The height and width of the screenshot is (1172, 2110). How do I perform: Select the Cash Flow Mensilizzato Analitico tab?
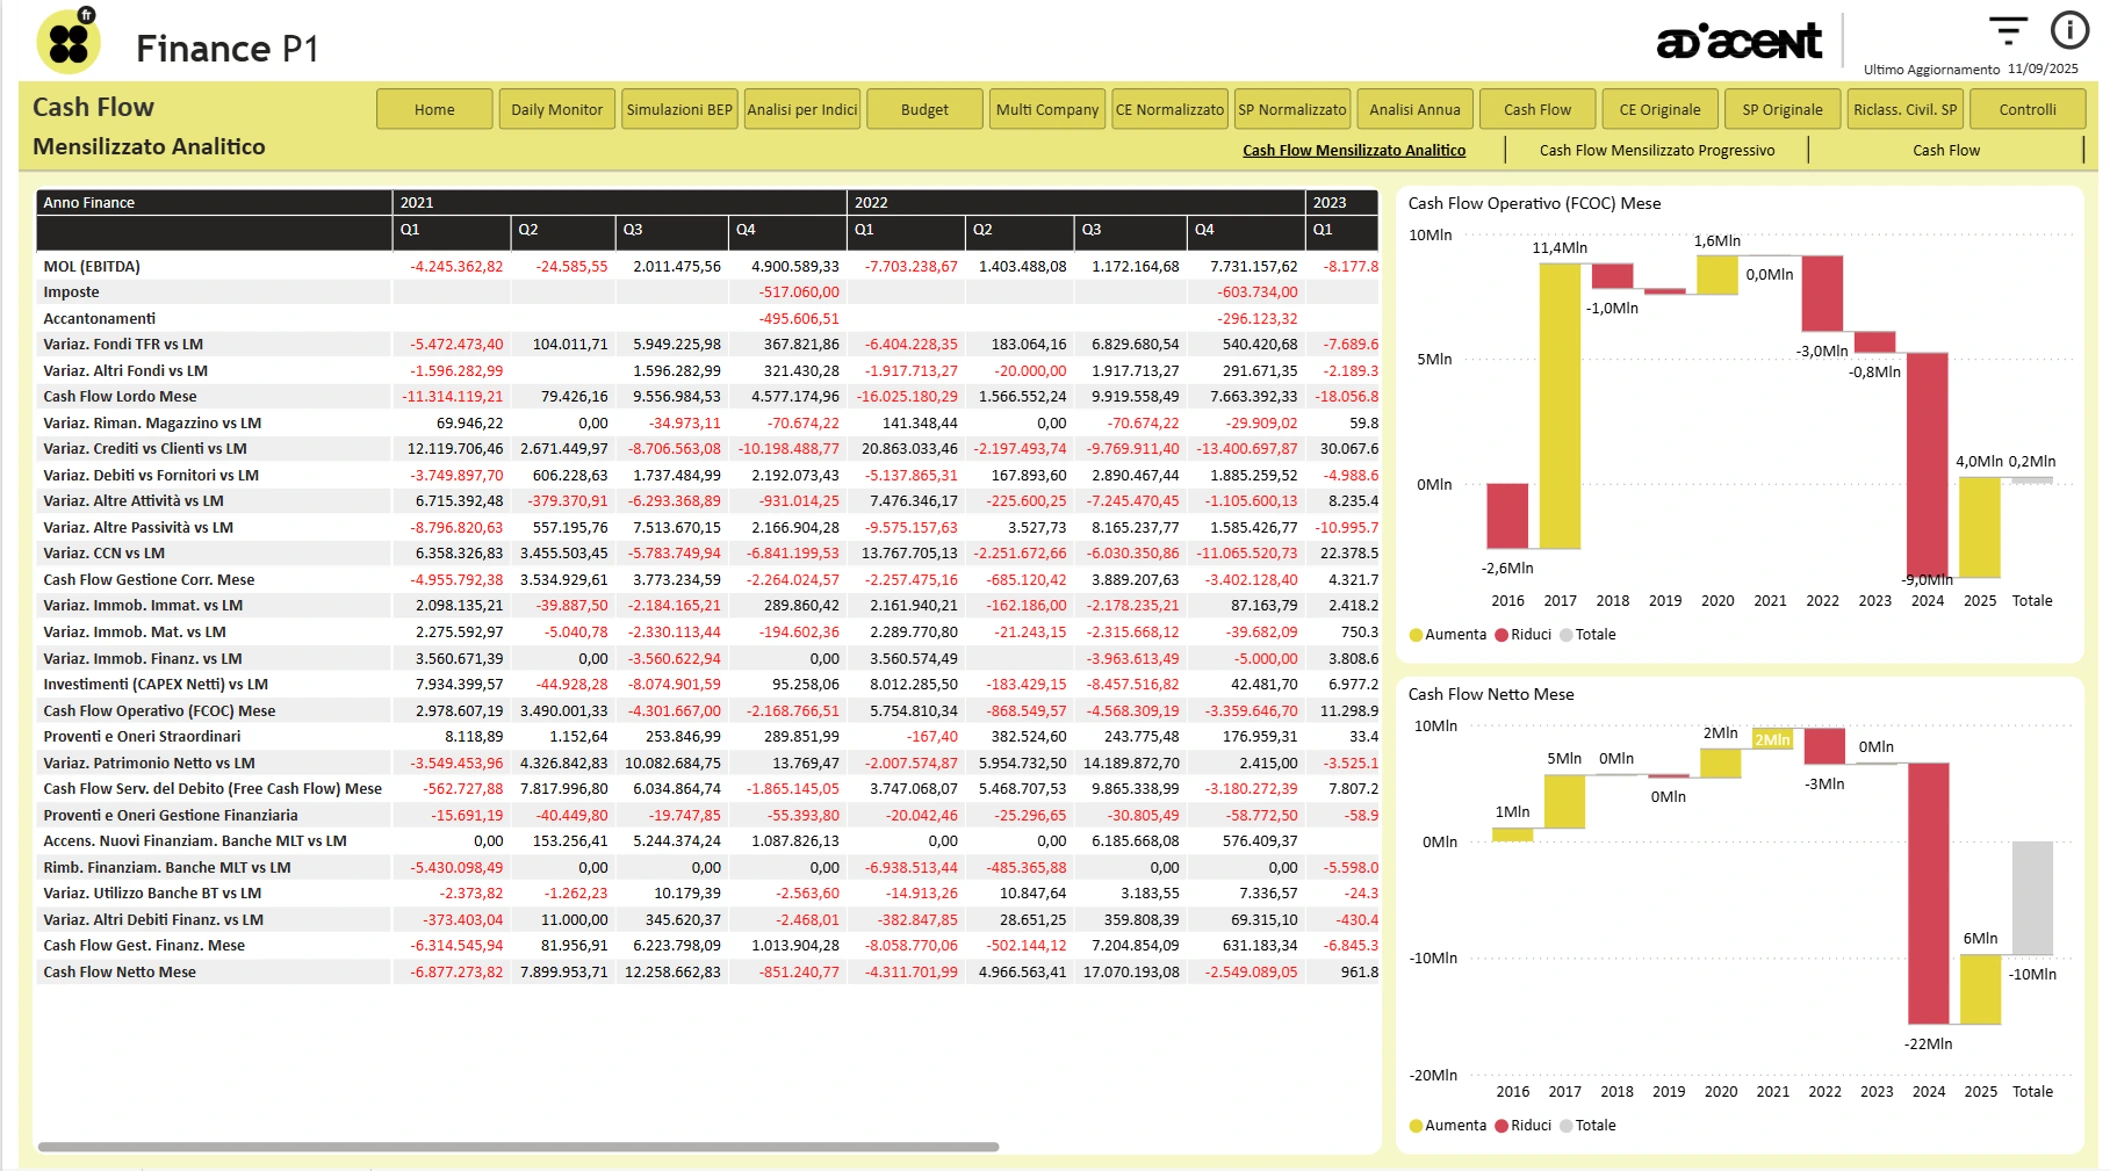1353,150
